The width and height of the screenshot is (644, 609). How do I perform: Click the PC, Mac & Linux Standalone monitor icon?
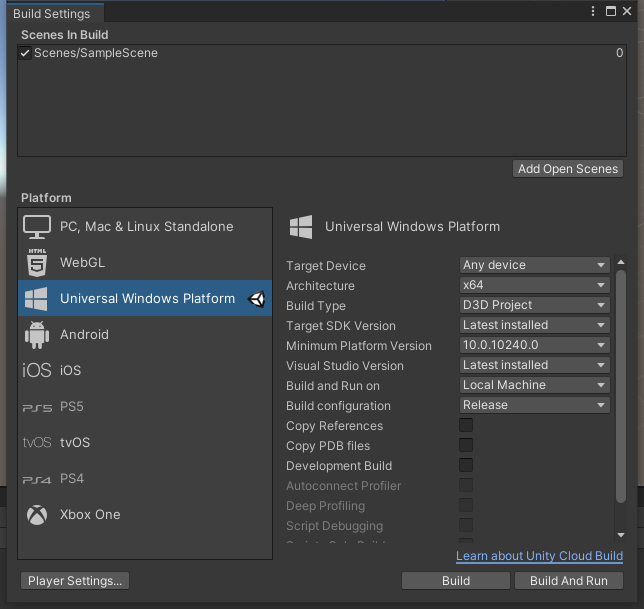coord(37,227)
